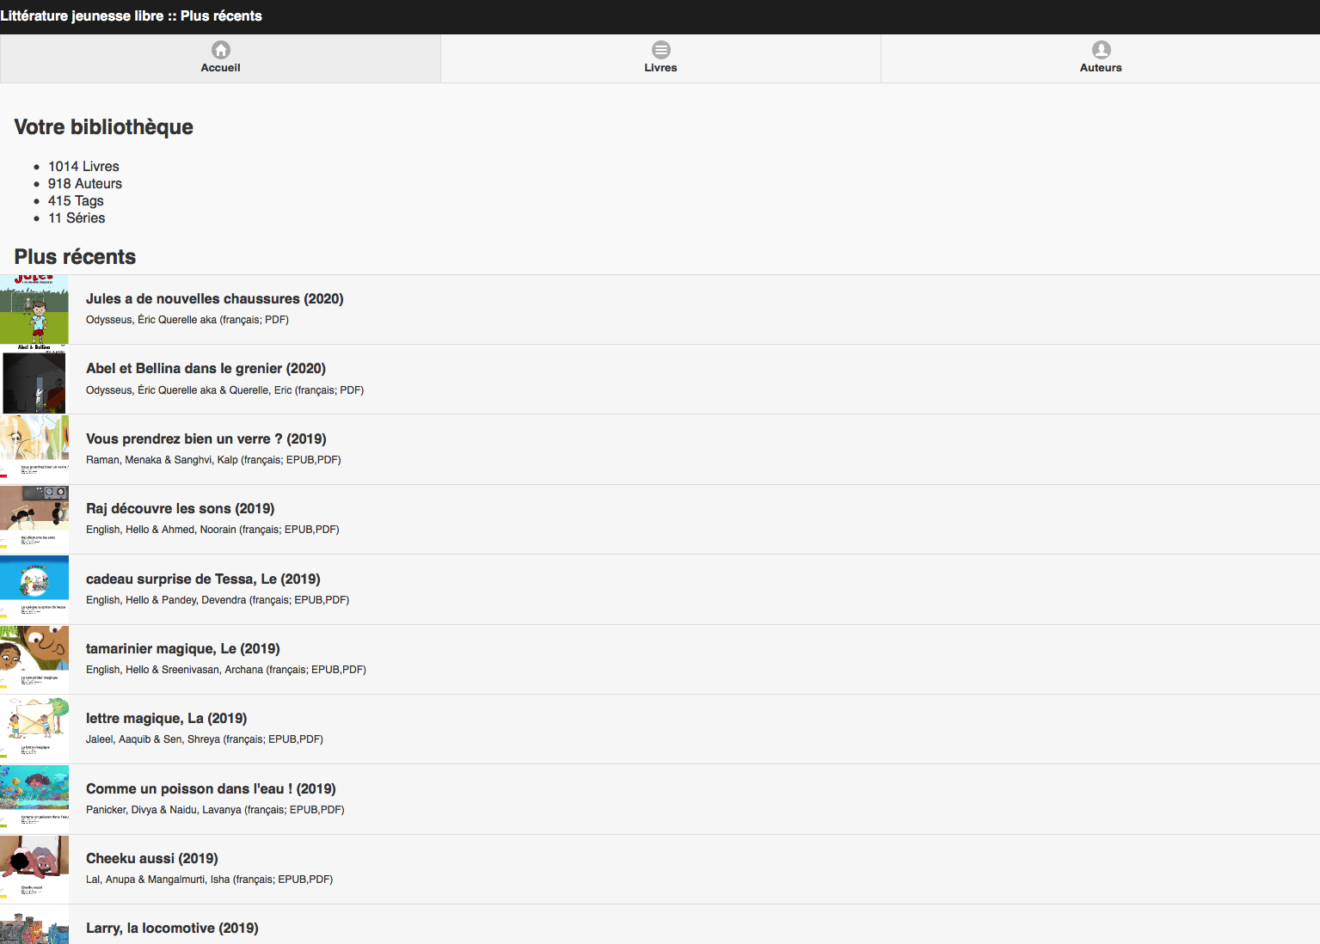Open Abel et Bellina dans le grenier title
This screenshot has width=1320, height=944.
[205, 369]
